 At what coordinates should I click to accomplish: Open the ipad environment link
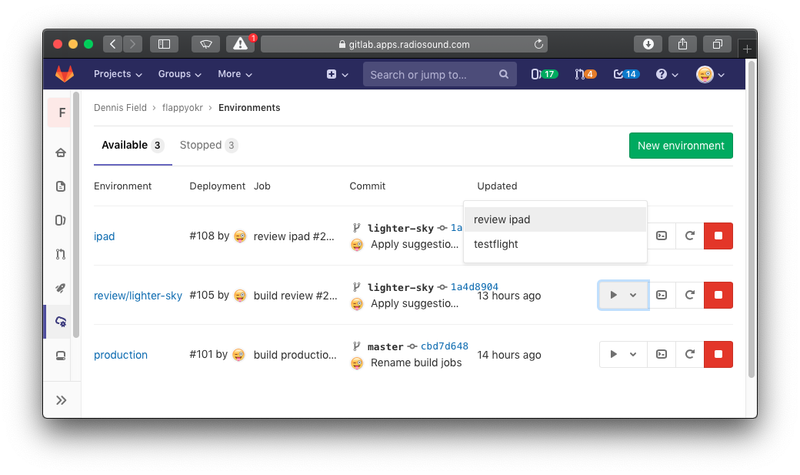(x=104, y=236)
